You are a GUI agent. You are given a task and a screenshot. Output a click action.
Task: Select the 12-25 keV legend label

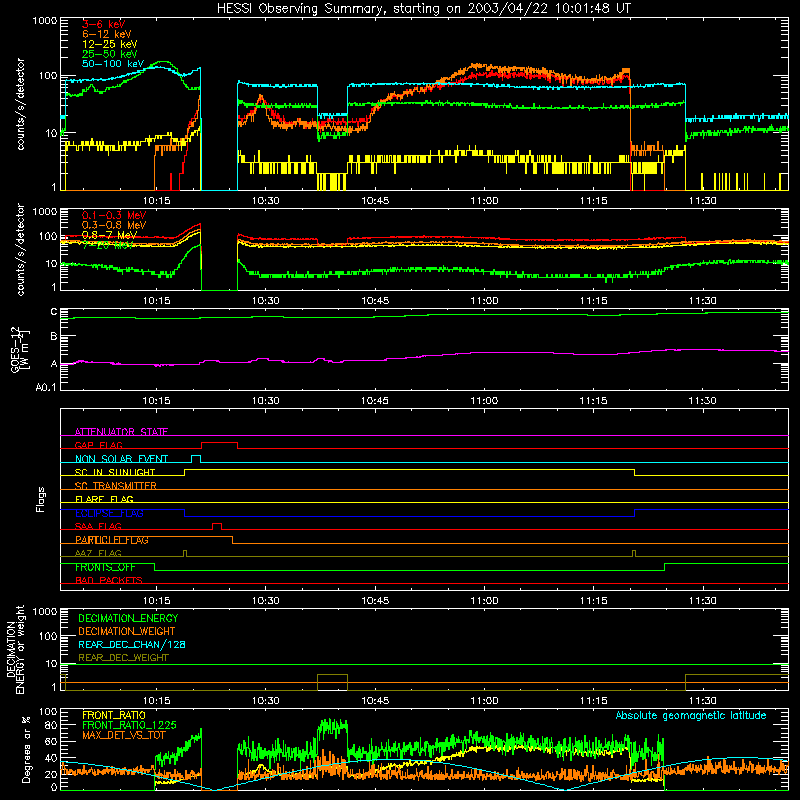coord(110,44)
